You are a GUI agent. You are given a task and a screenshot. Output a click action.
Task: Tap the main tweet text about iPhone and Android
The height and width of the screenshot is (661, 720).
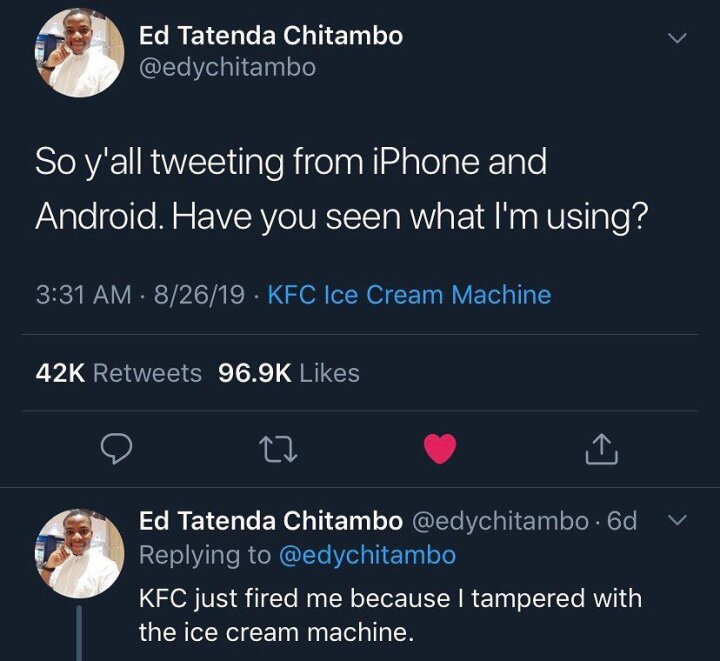[342, 189]
